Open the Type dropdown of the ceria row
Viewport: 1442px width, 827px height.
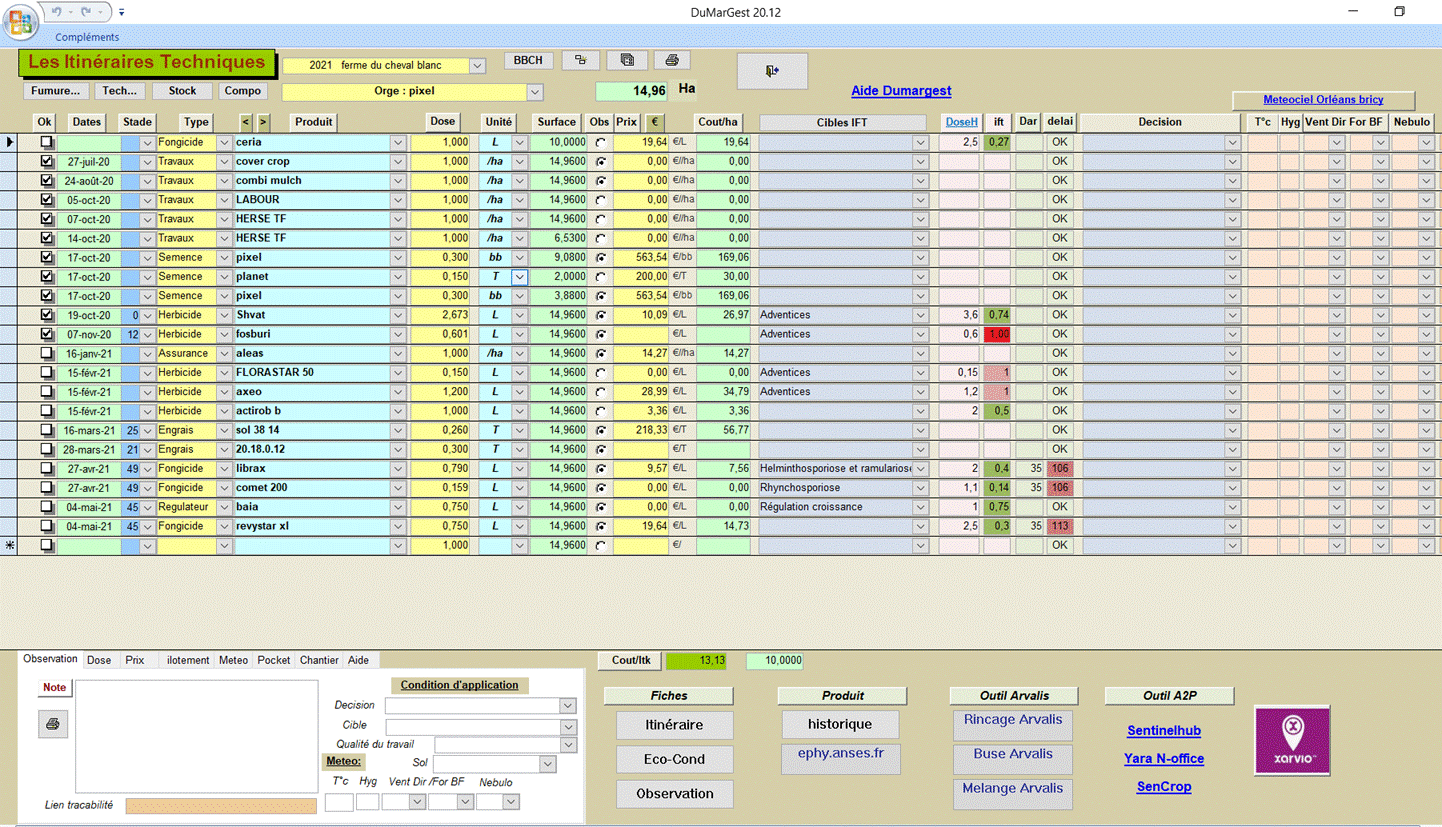(224, 143)
